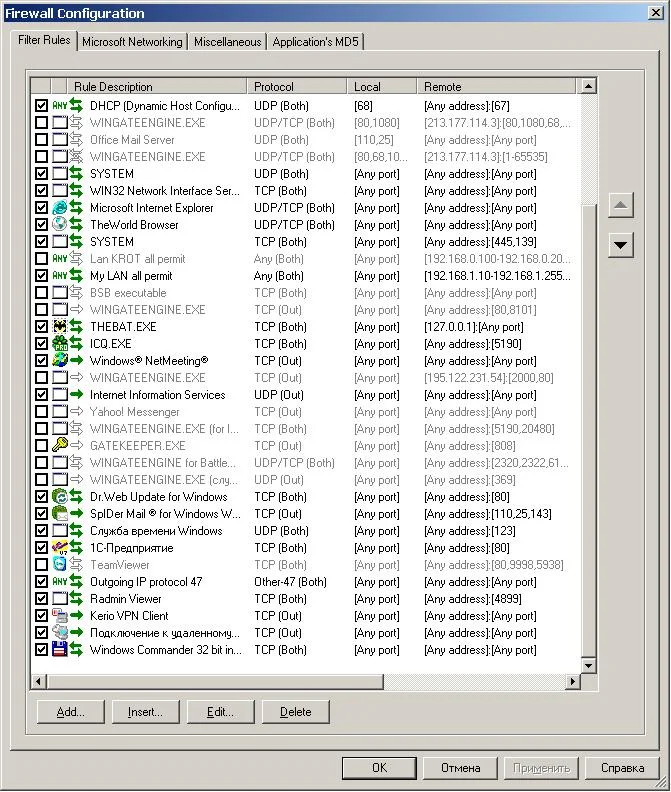Open the Application's MD5 tab
Viewport: 671px width, 792px height.
[x=315, y=42]
